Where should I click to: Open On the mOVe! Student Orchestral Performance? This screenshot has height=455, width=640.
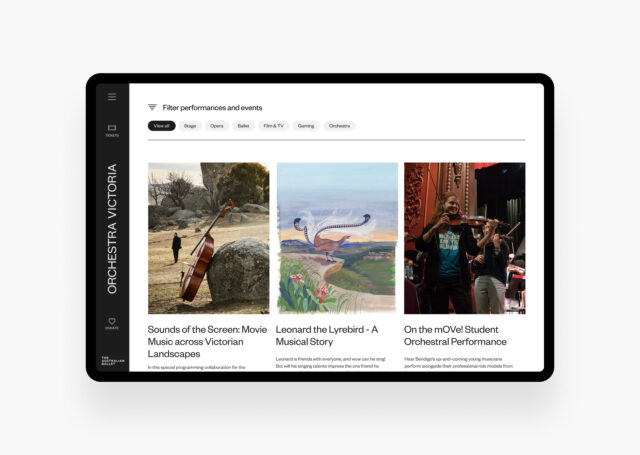coord(455,335)
